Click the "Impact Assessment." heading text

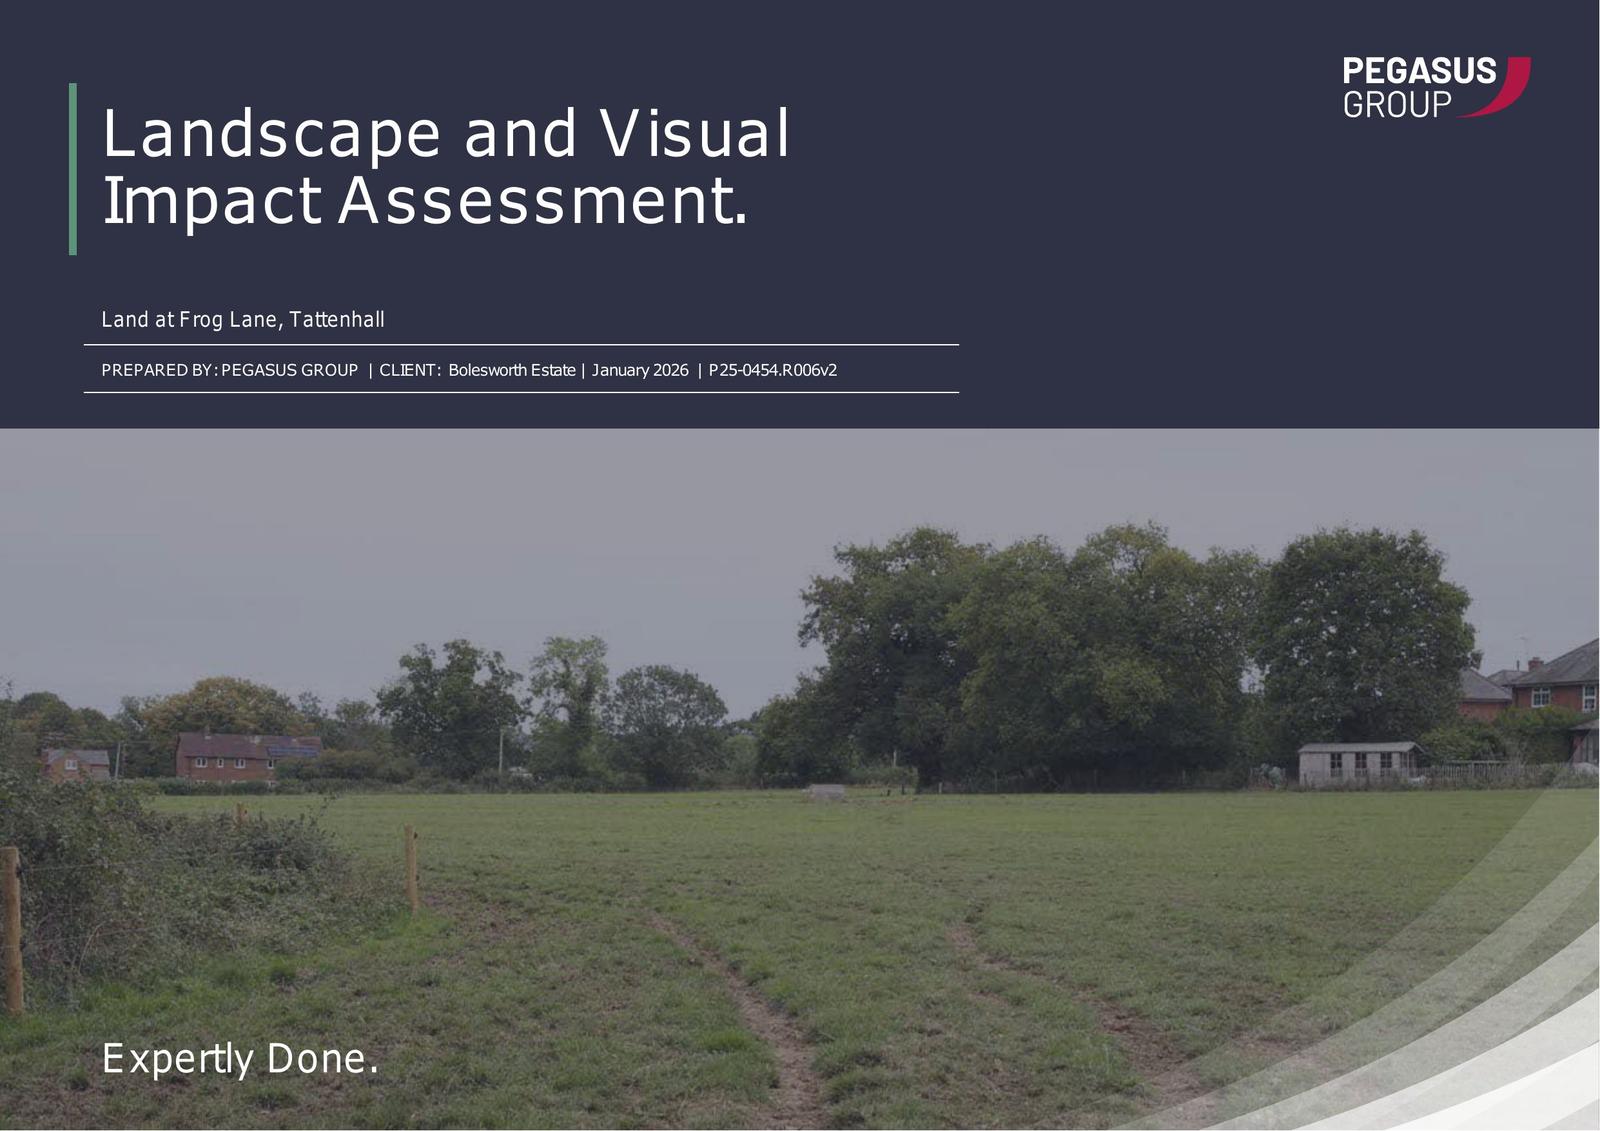coord(424,201)
